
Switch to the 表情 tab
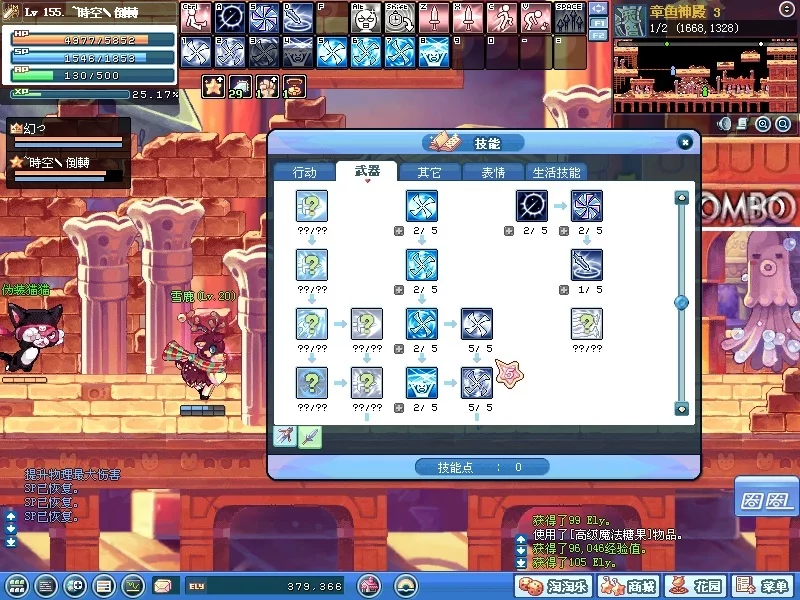tap(493, 172)
